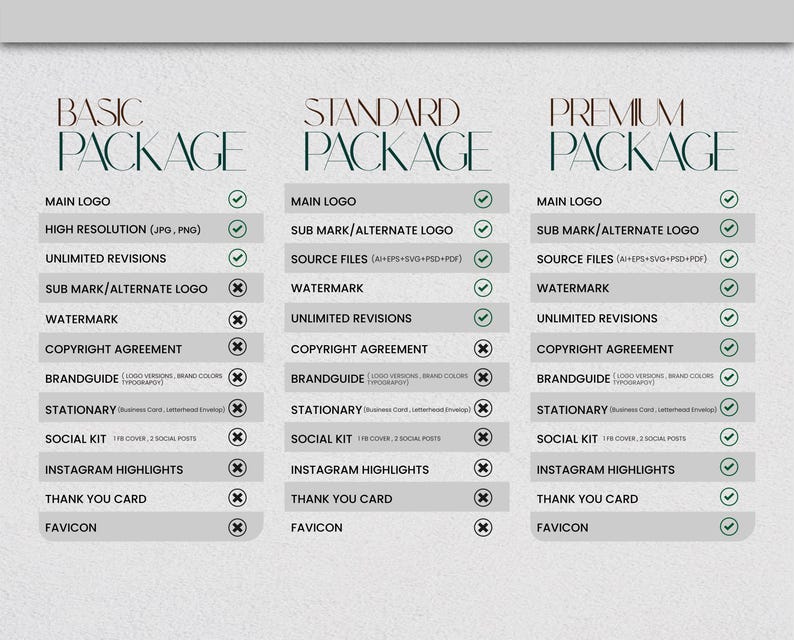Click the Premium Copyright Agreement checkmark
Viewport: 794px width, 640px height.
point(729,347)
